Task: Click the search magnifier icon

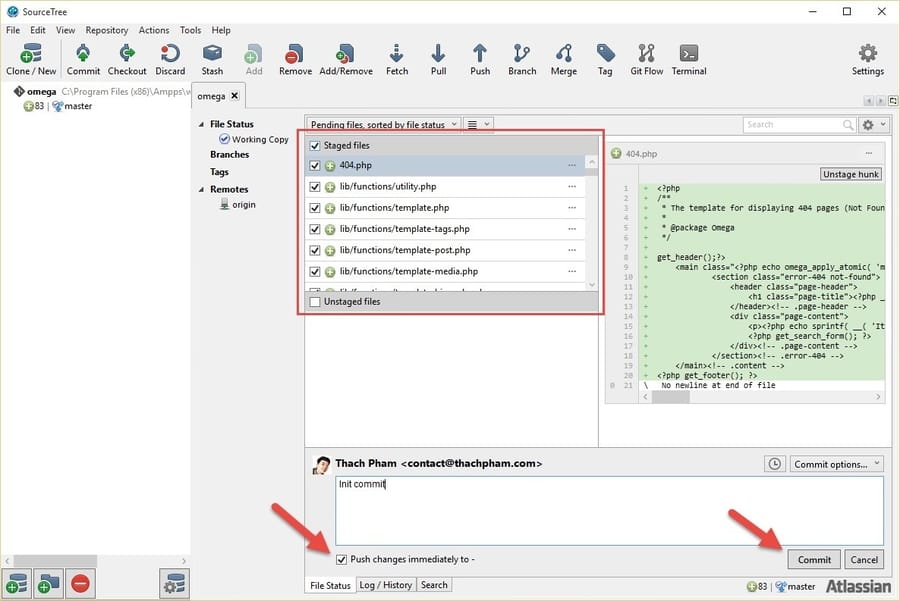Action: [x=847, y=125]
